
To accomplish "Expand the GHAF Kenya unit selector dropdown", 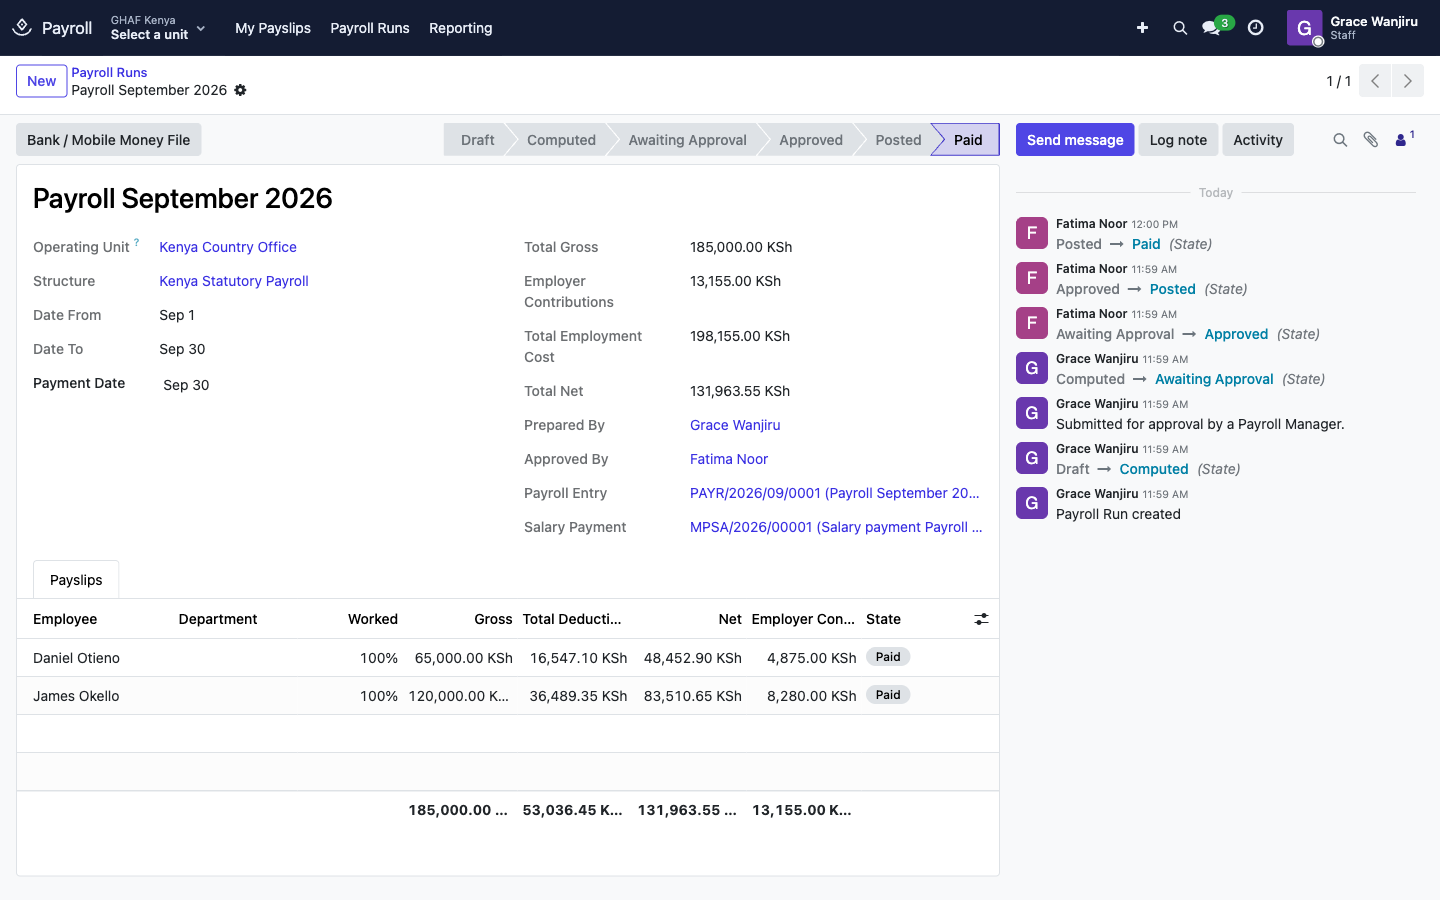I will point(158,28).
